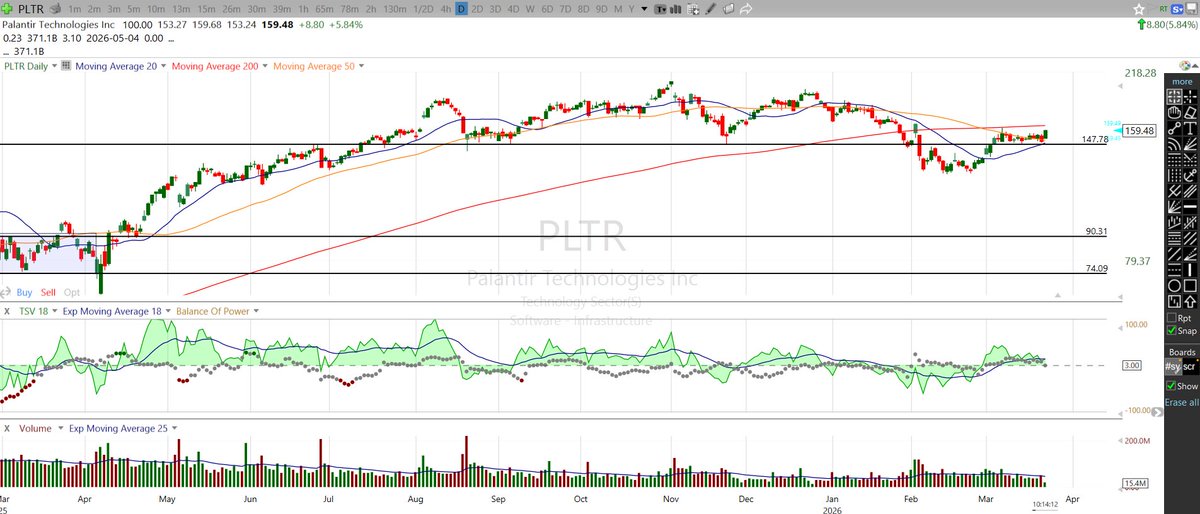Click the Sell button

(x=49, y=292)
